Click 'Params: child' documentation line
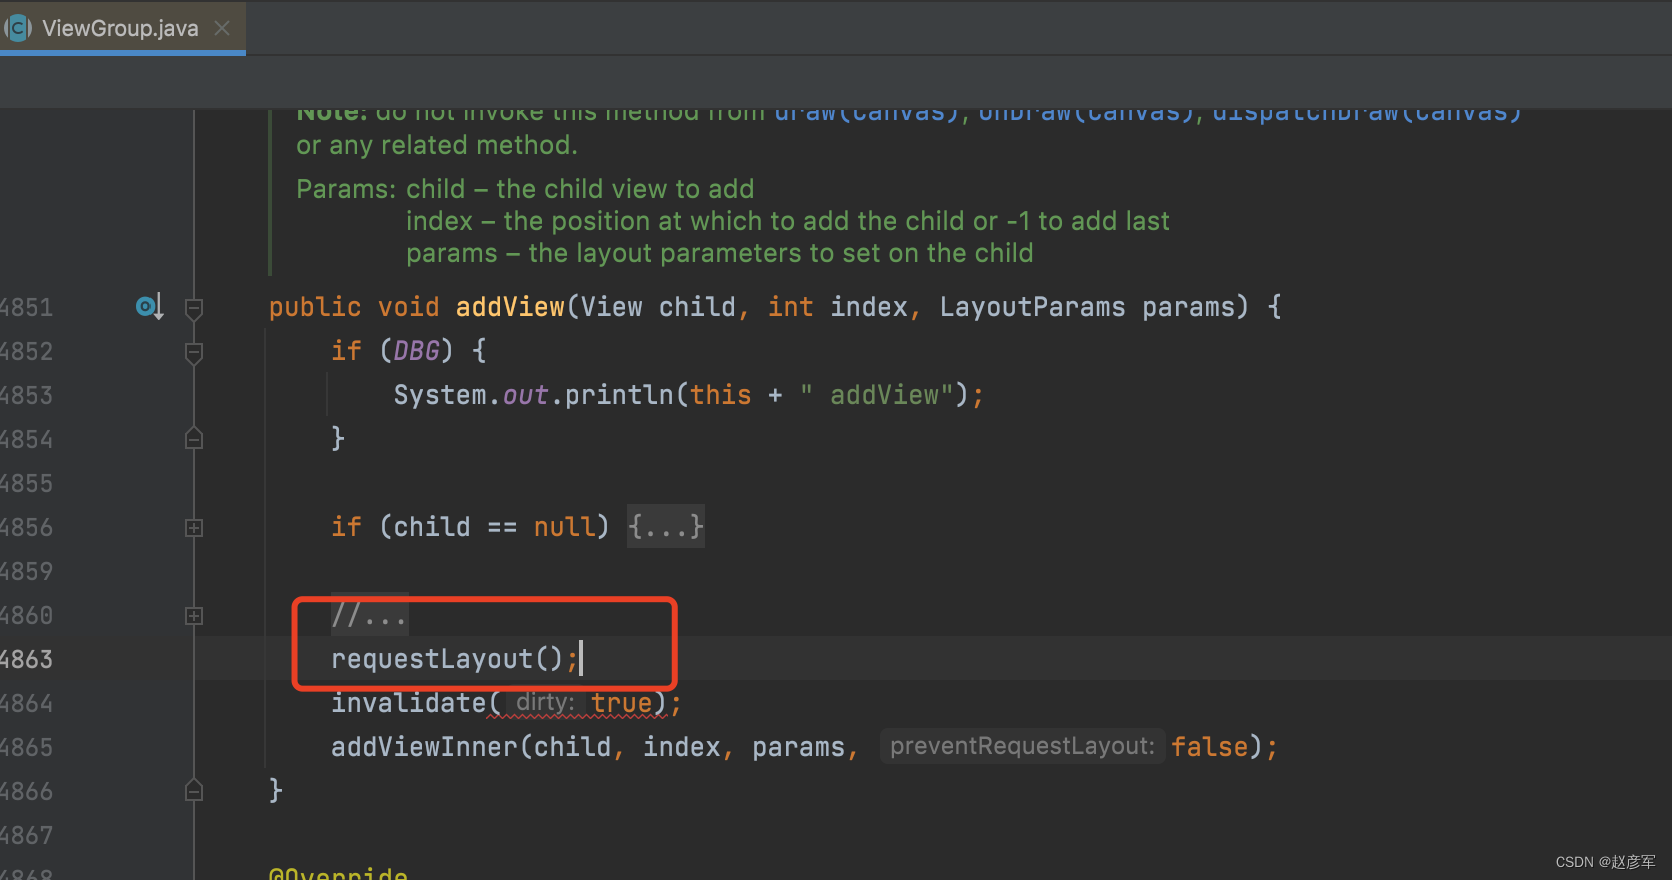The height and width of the screenshot is (880, 1672). click(525, 189)
